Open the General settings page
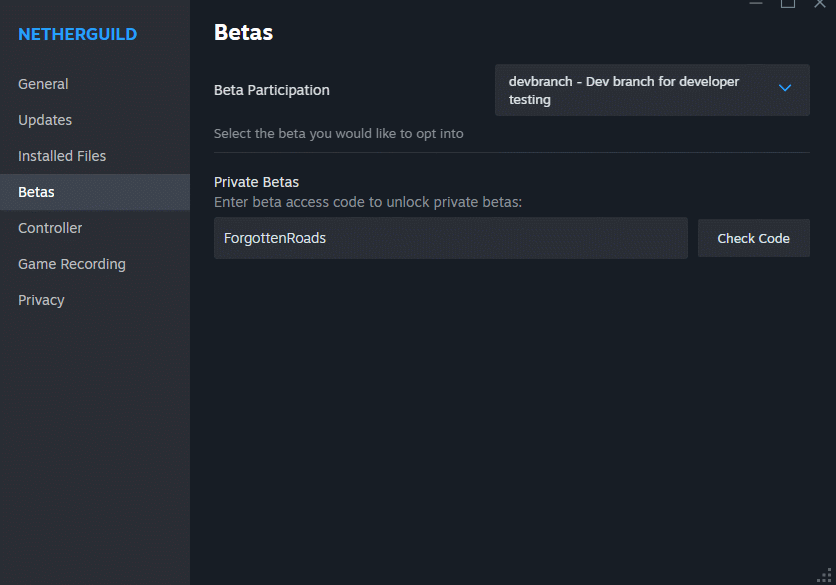Image resolution: width=836 pixels, height=585 pixels. click(43, 84)
